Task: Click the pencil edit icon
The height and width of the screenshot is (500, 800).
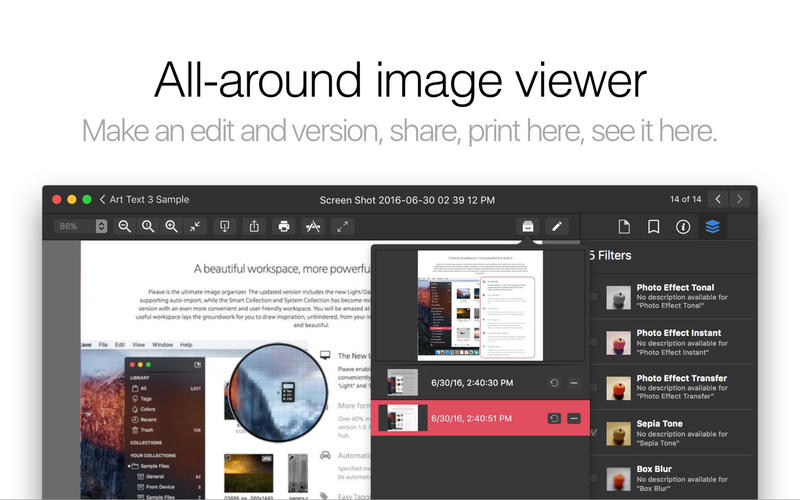Action: (557, 227)
